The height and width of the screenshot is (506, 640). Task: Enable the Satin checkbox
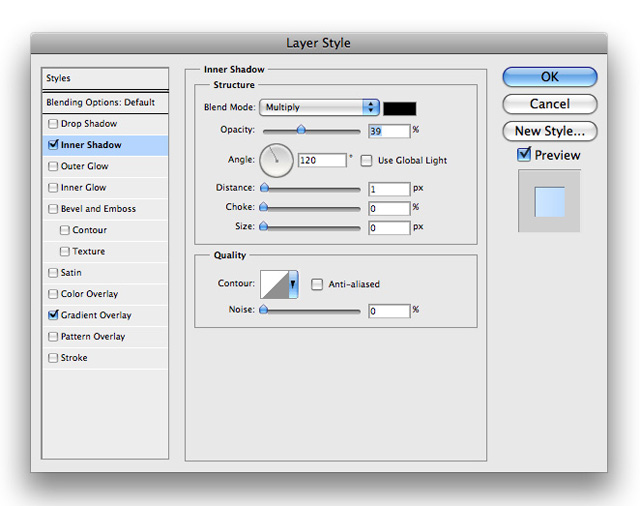click(53, 273)
